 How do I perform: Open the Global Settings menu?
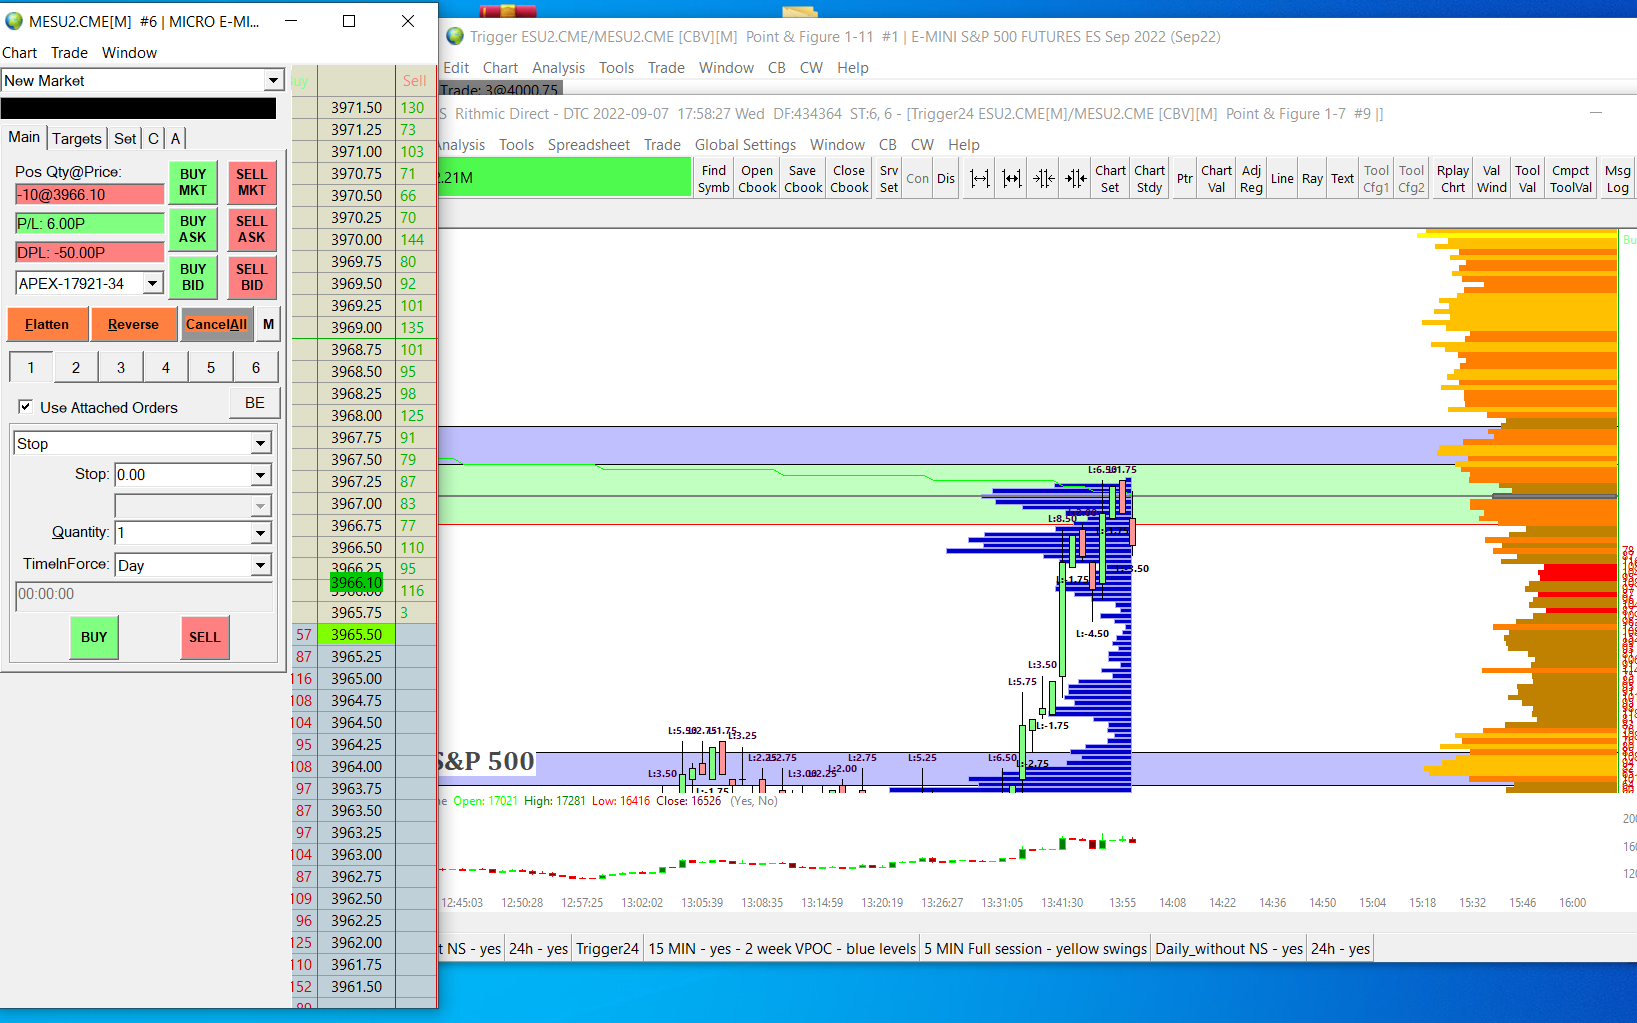coord(745,144)
